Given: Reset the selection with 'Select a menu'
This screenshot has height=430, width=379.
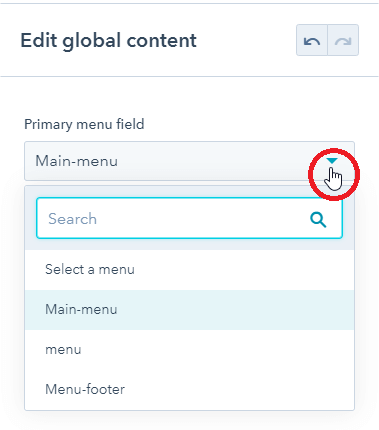Looking at the screenshot, I should (189, 269).
